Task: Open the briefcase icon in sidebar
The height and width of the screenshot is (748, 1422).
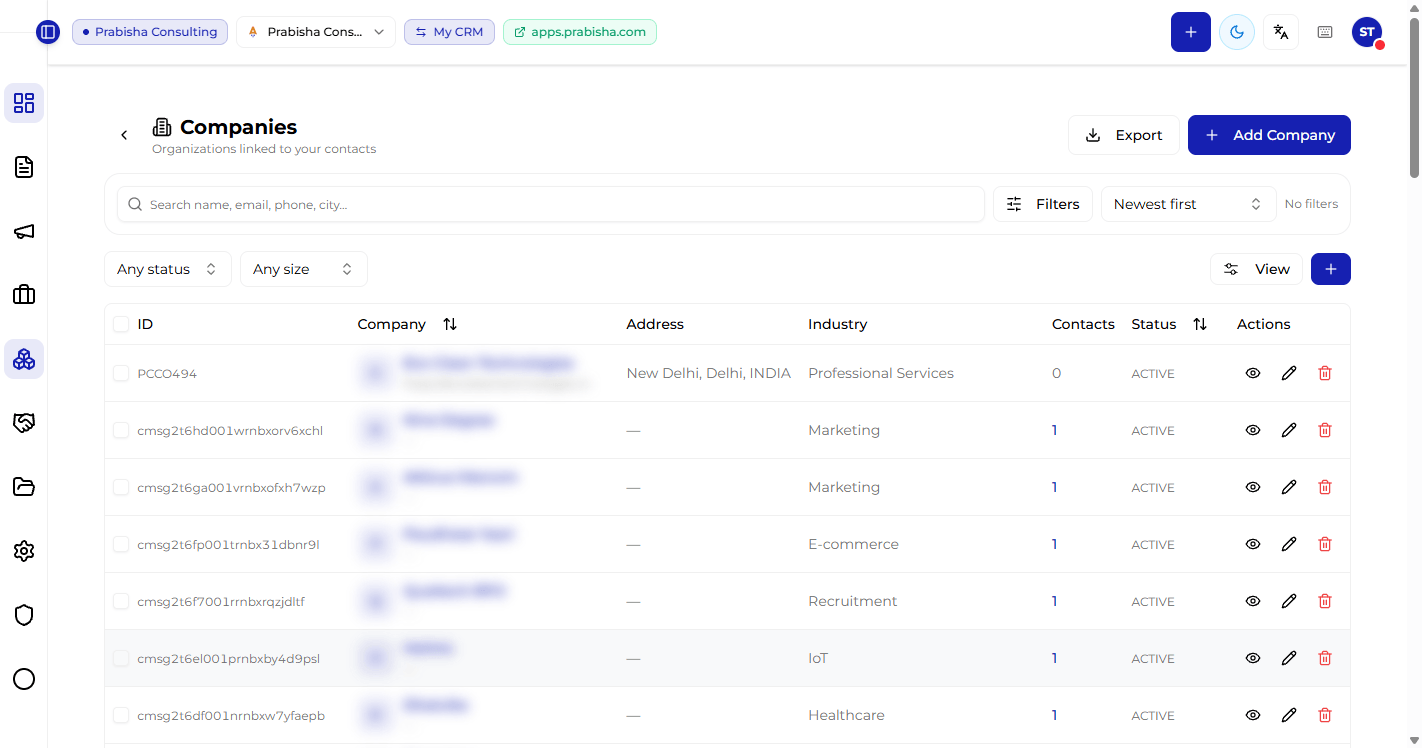Action: (x=24, y=295)
